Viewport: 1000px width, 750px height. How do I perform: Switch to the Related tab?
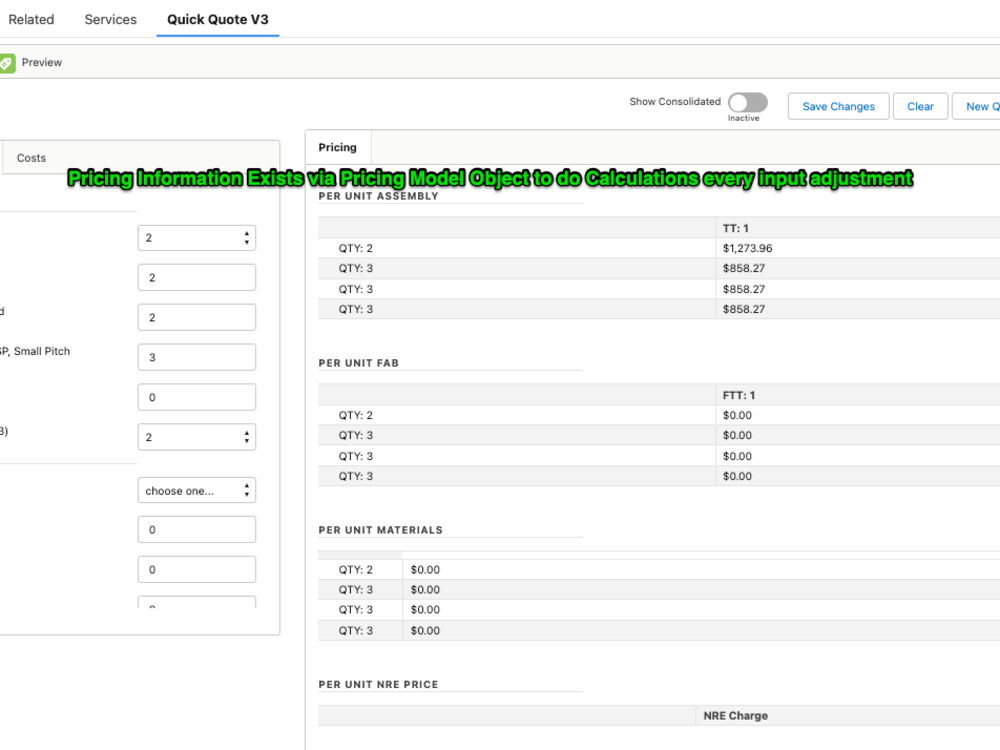(31, 19)
